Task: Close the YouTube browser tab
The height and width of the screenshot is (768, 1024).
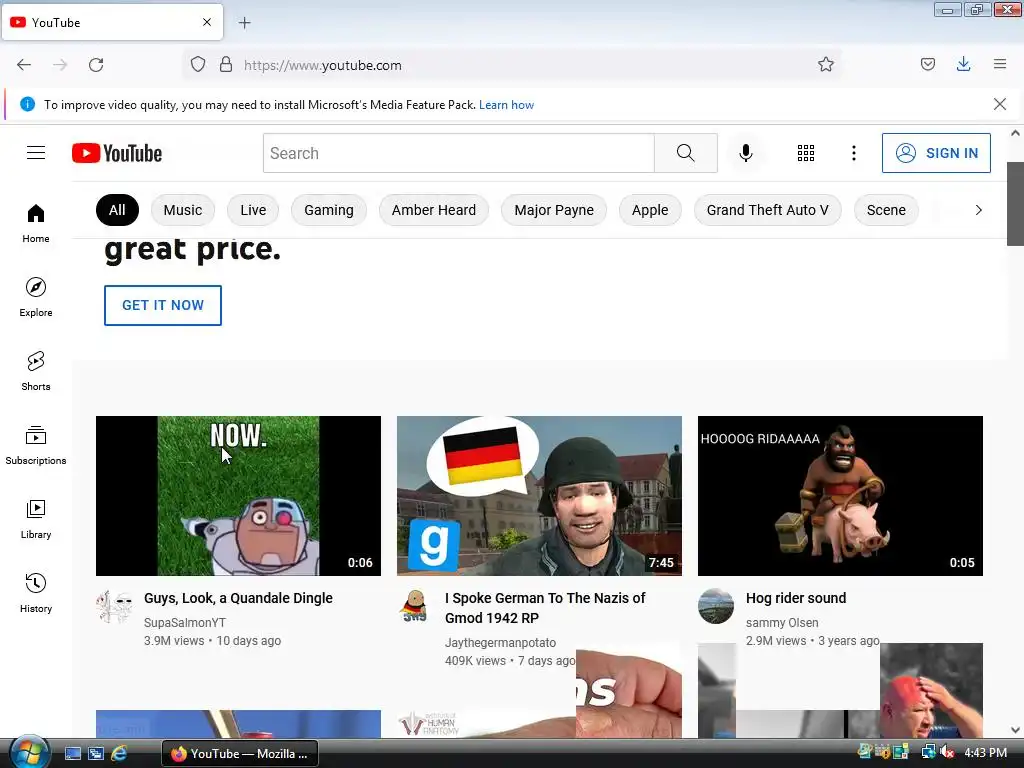Action: click(207, 22)
